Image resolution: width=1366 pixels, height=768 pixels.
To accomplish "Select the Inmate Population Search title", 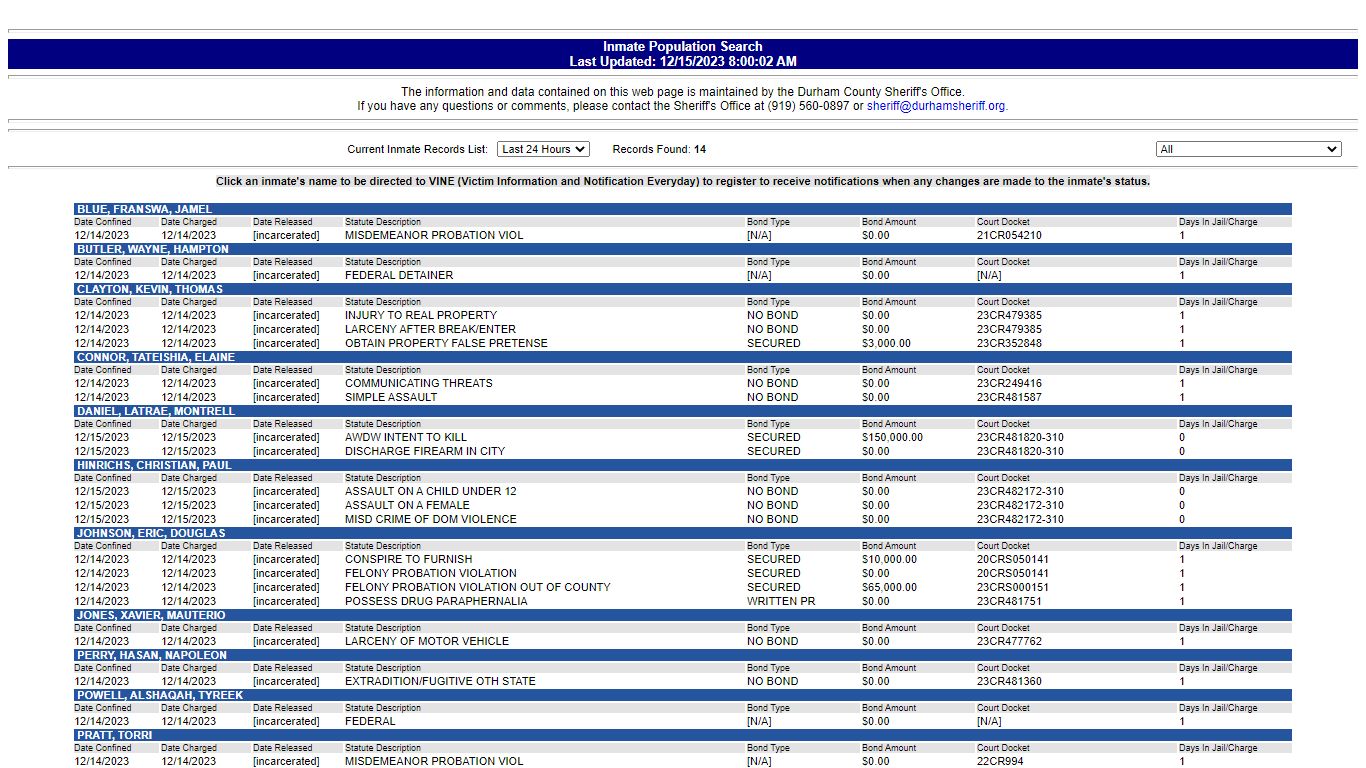I will pos(683,47).
